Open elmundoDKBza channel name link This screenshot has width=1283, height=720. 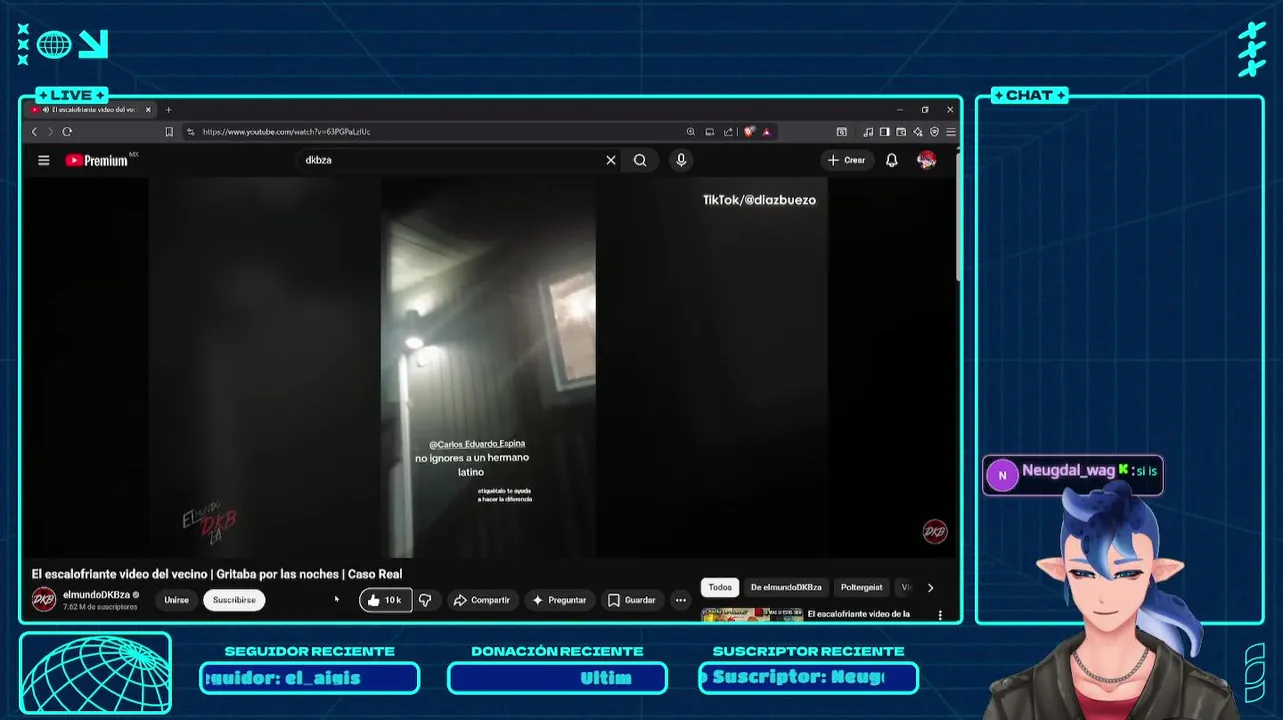96,594
